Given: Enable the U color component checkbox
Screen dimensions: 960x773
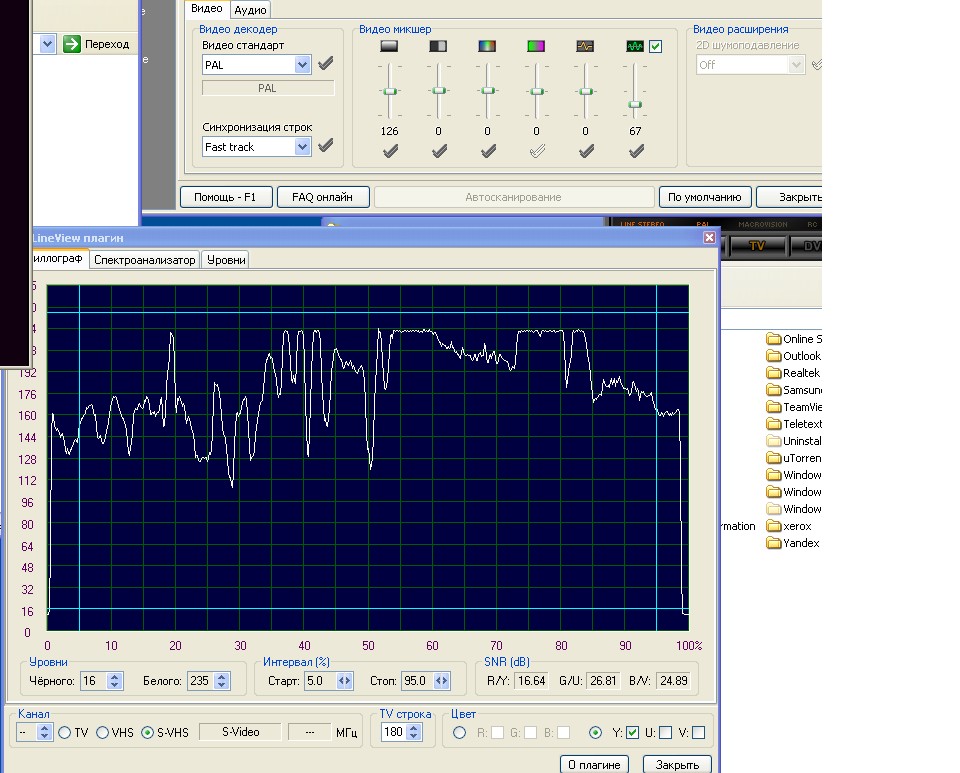Looking at the screenshot, I should [x=665, y=732].
